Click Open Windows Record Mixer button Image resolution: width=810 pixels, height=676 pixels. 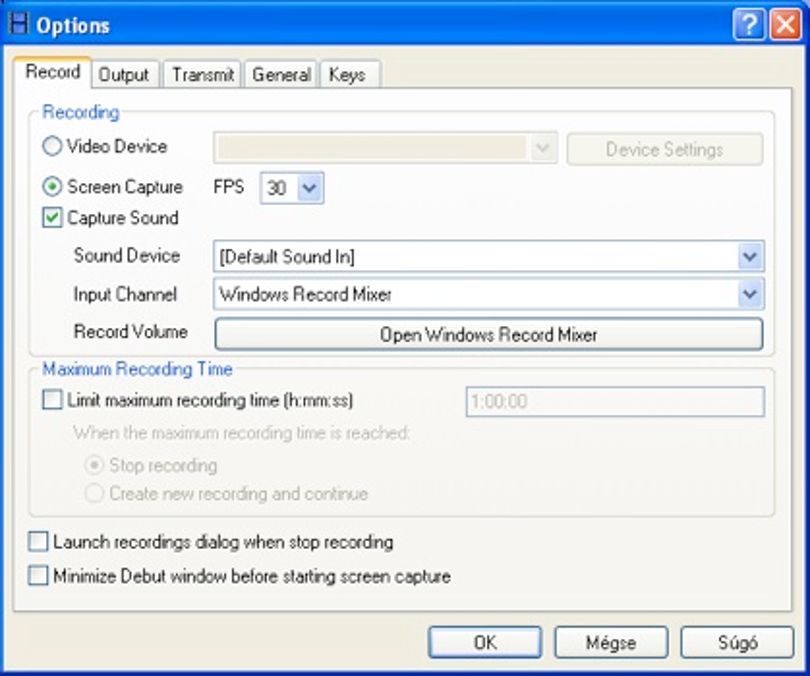pos(489,335)
